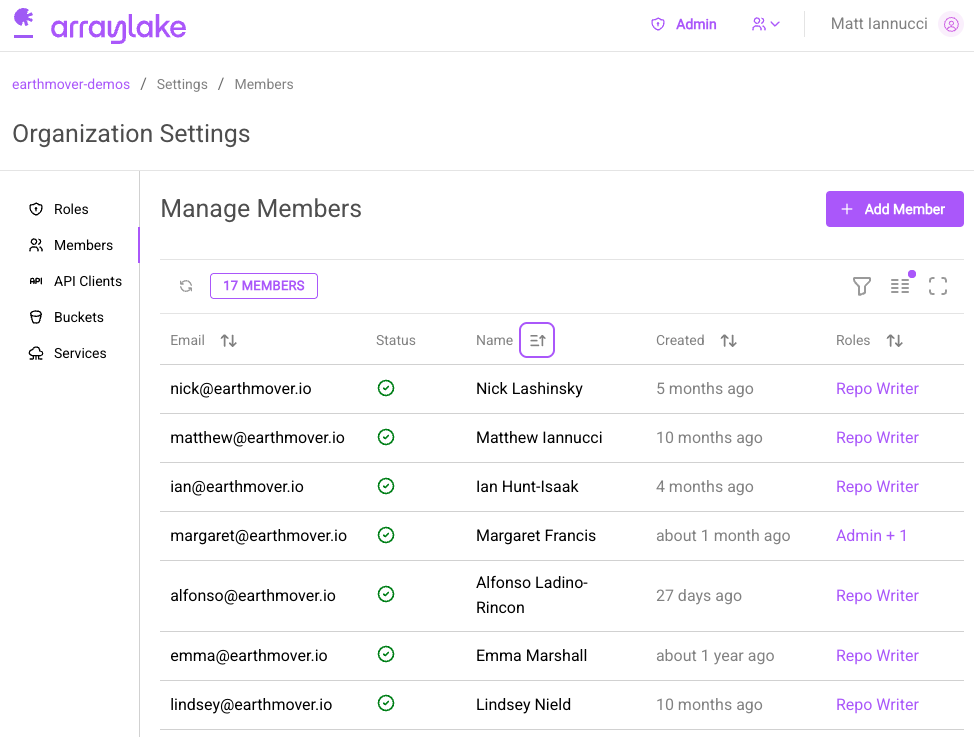Viewport: 974px width, 737px height.
Task: Open the organization switcher people dropdown
Action: pyautogui.click(x=765, y=24)
